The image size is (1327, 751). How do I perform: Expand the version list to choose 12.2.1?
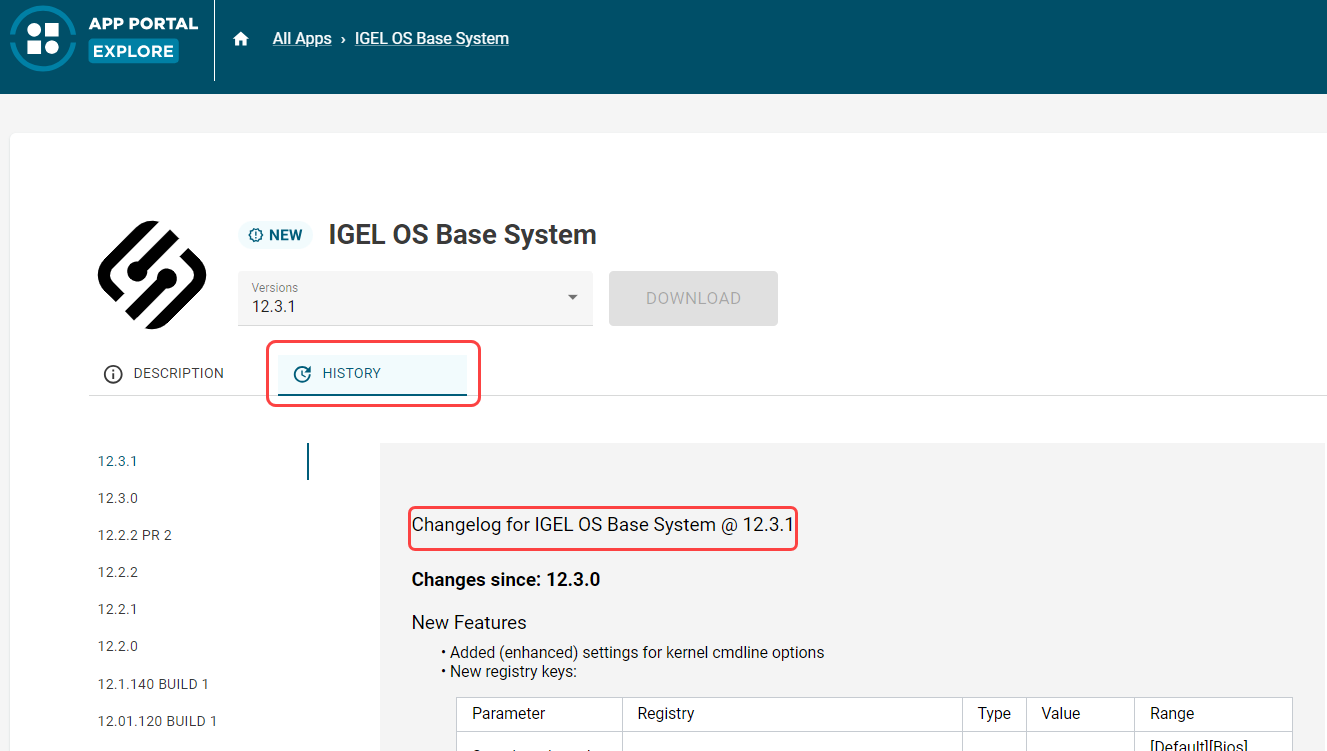tap(117, 608)
